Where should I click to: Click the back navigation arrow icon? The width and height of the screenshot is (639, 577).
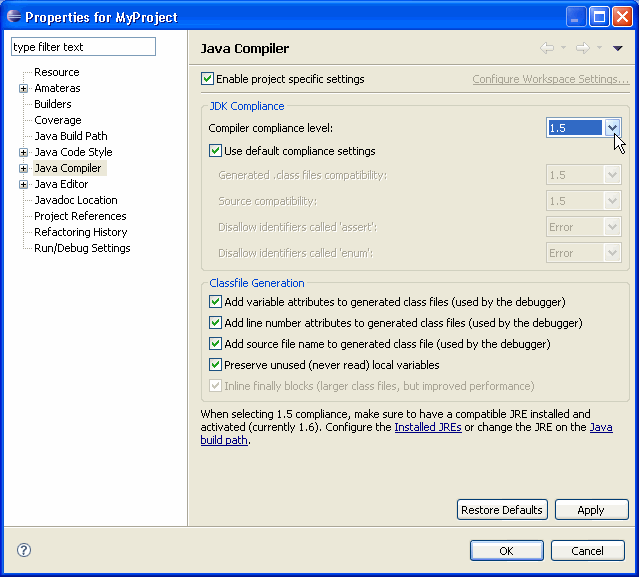point(547,48)
